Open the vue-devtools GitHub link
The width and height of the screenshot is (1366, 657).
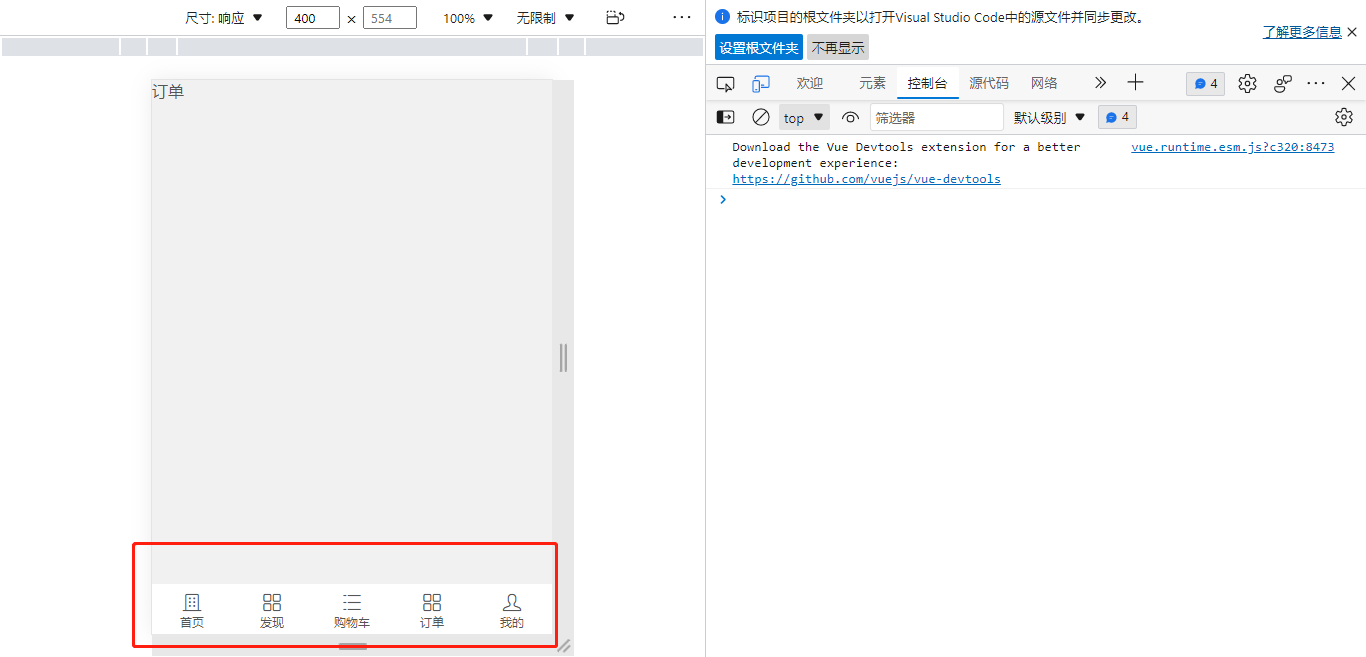point(866,179)
